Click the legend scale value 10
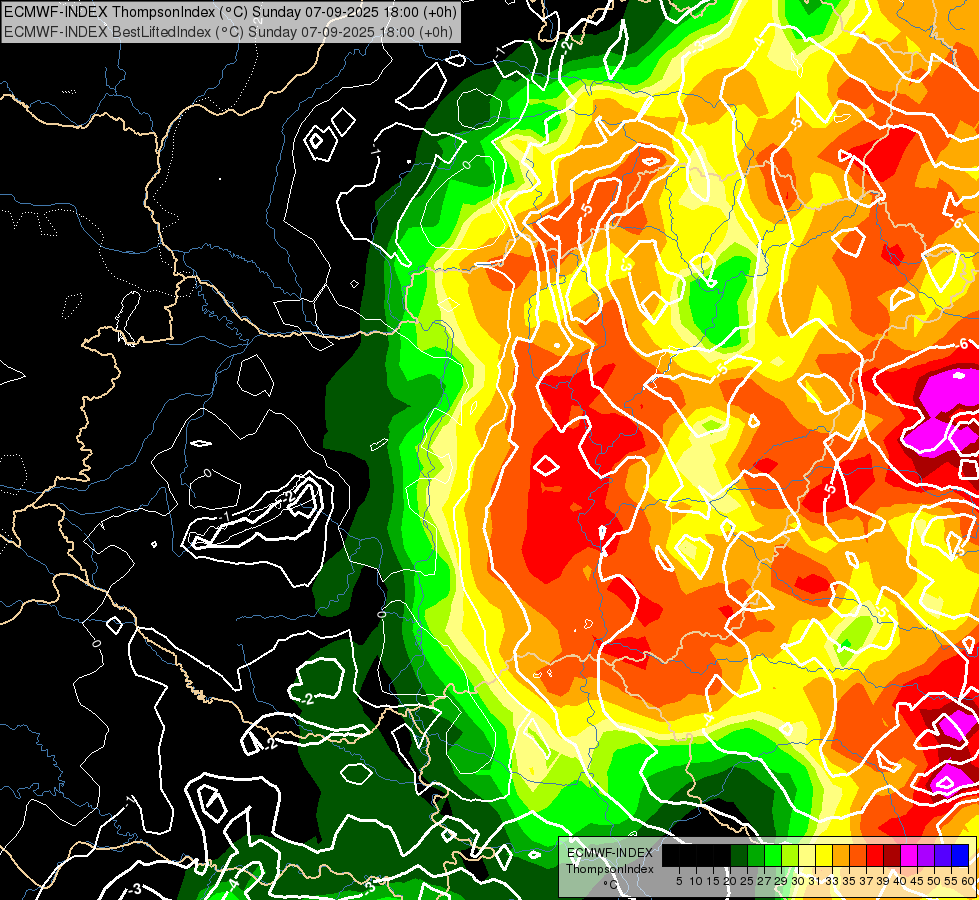Viewport: 979px width, 900px height. click(696, 881)
